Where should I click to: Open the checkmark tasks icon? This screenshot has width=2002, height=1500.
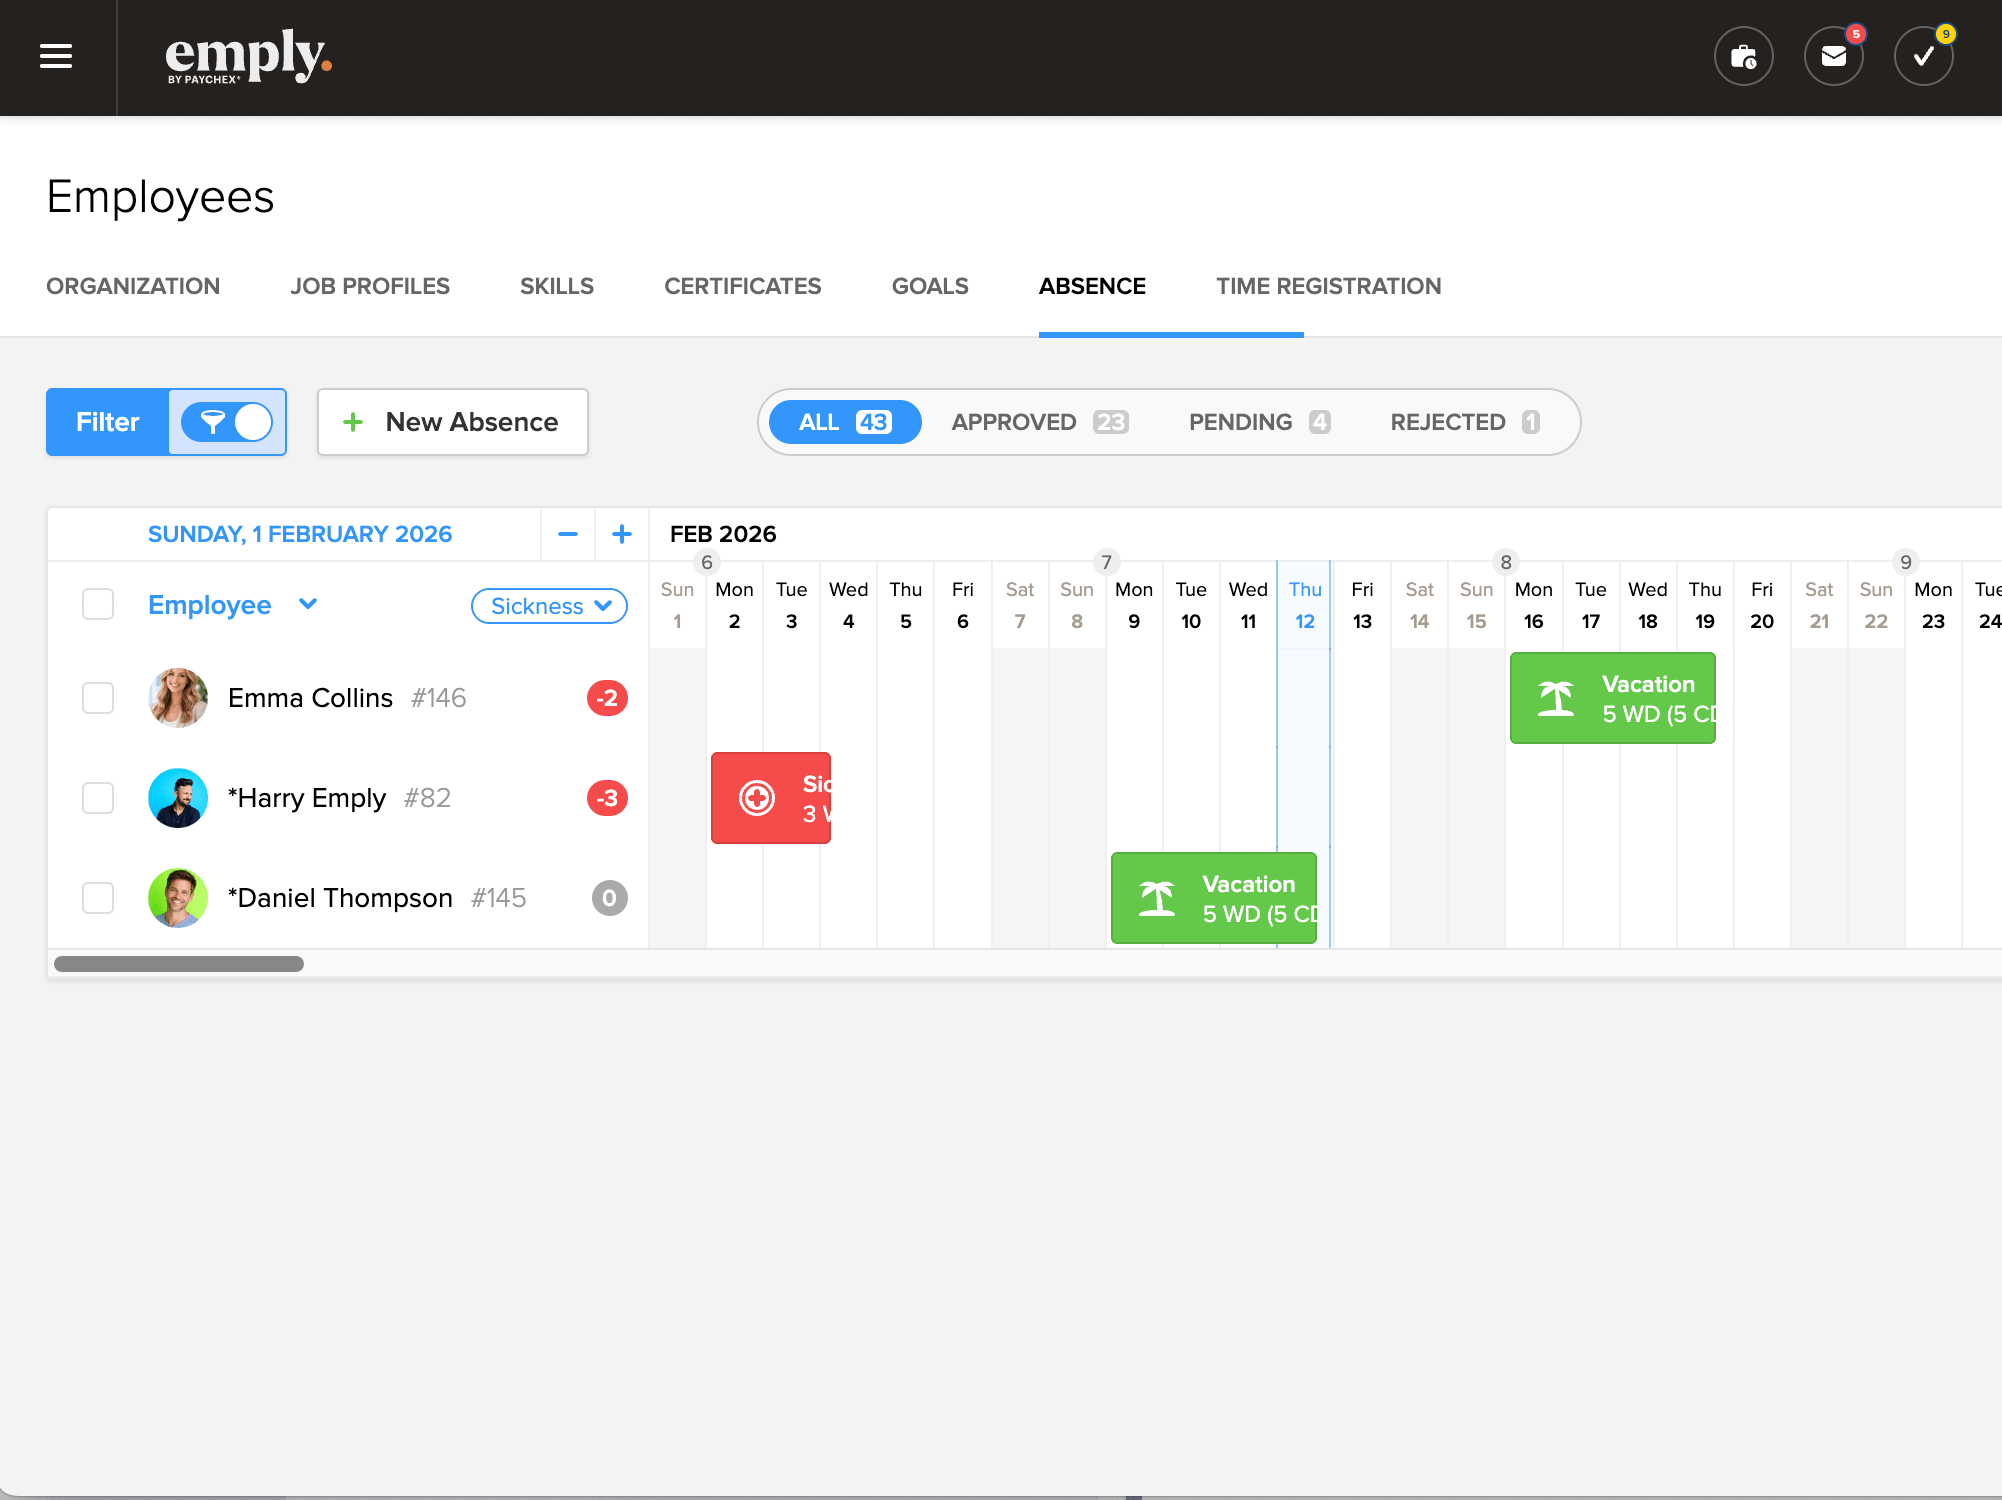click(x=1923, y=57)
